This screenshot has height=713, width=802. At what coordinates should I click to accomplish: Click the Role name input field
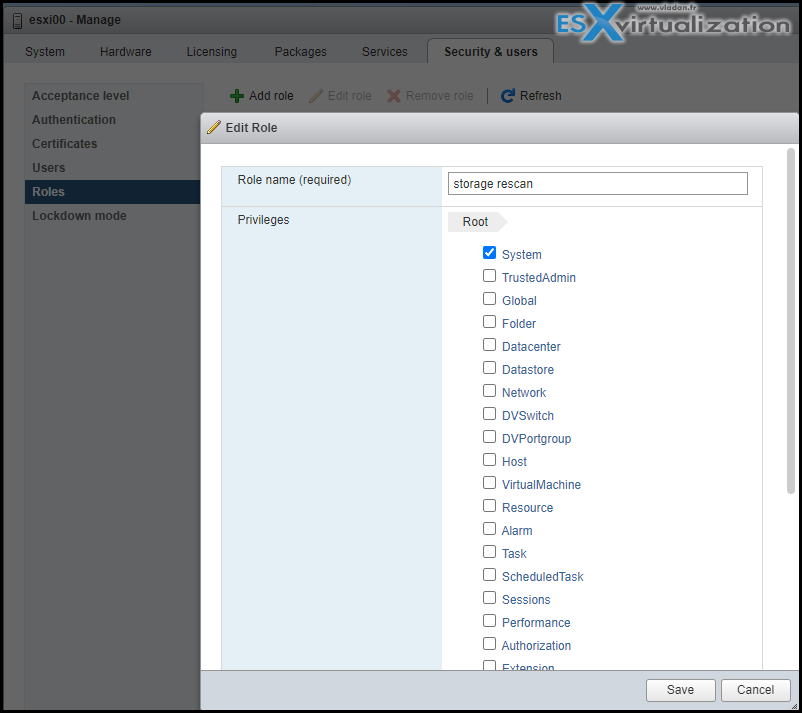(x=597, y=184)
